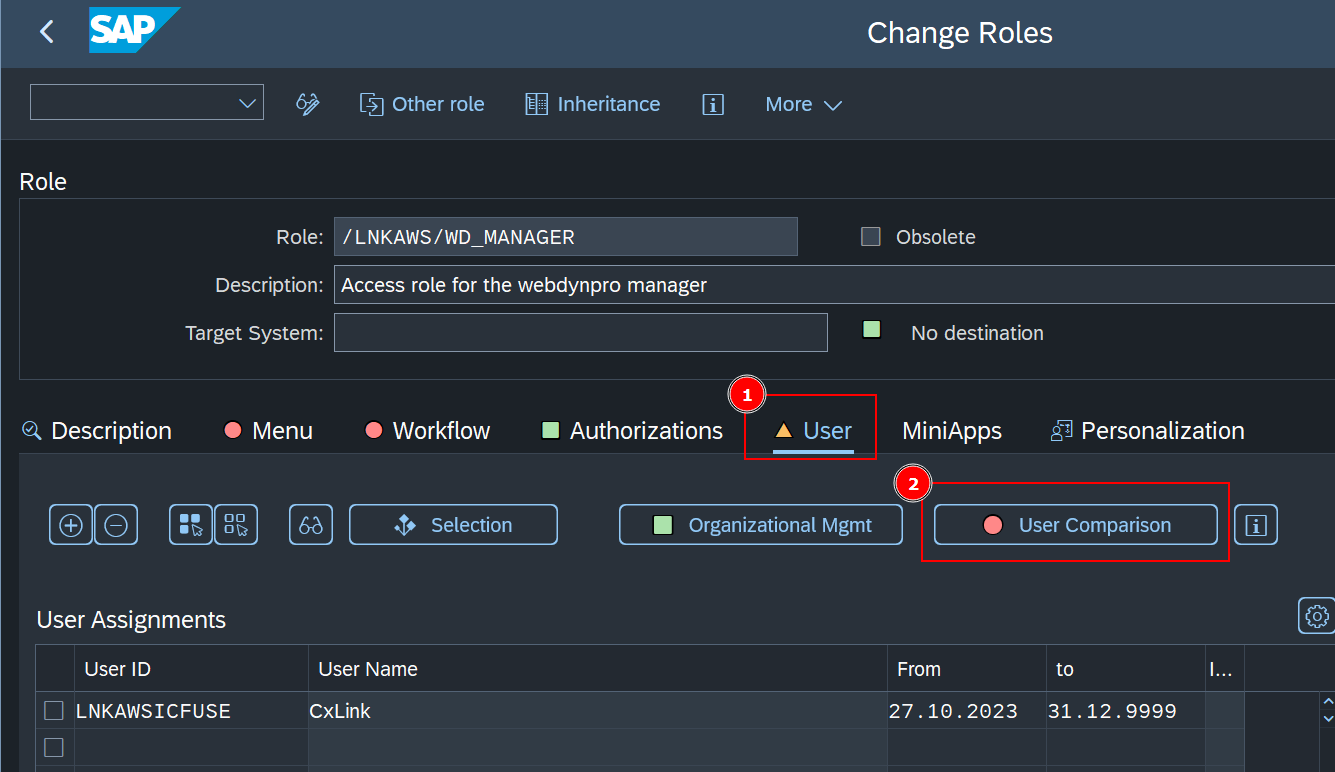1335x772 pixels.
Task: Open Inheritance view
Action: (x=593, y=104)
